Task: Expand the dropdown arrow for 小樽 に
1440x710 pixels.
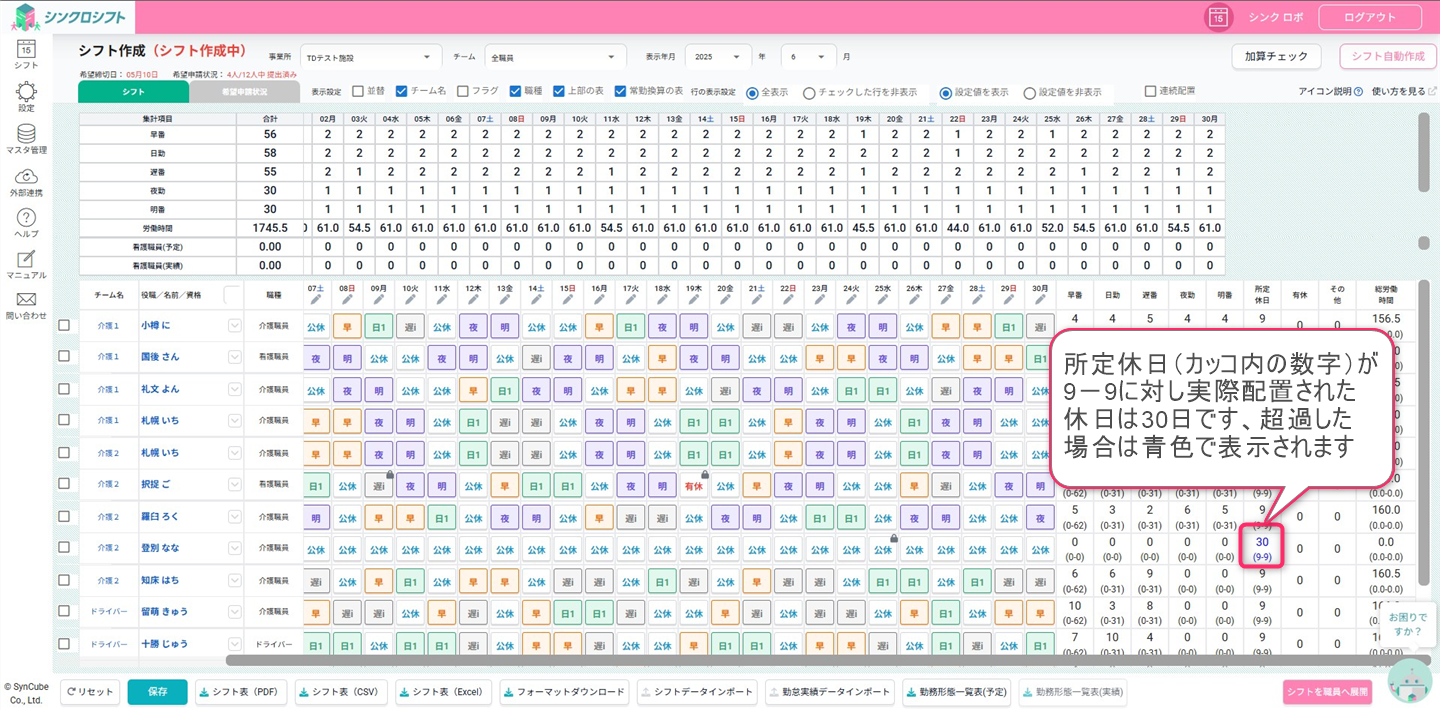Action: tap(235, 325)
